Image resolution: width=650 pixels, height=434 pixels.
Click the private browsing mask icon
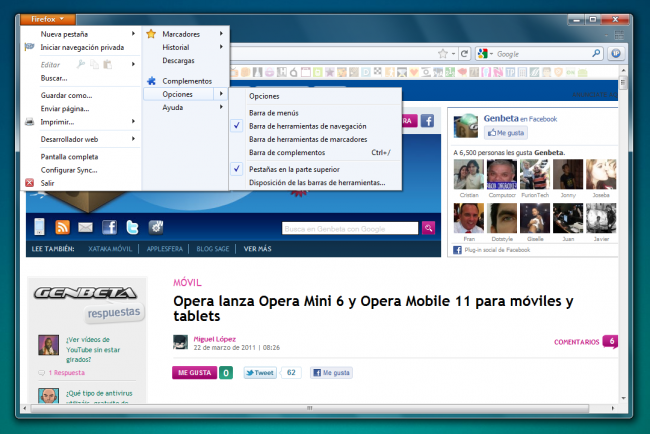pyautogui.click(x=29, y=47)
